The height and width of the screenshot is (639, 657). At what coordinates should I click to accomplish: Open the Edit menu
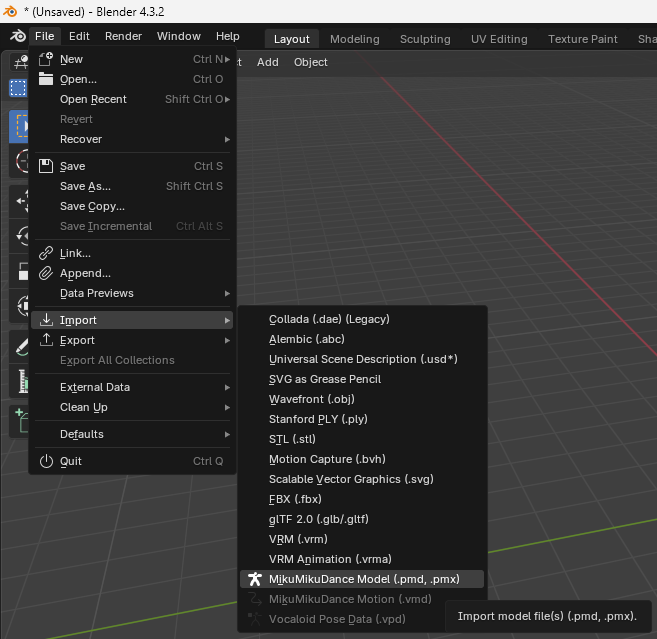pos(79,36)
